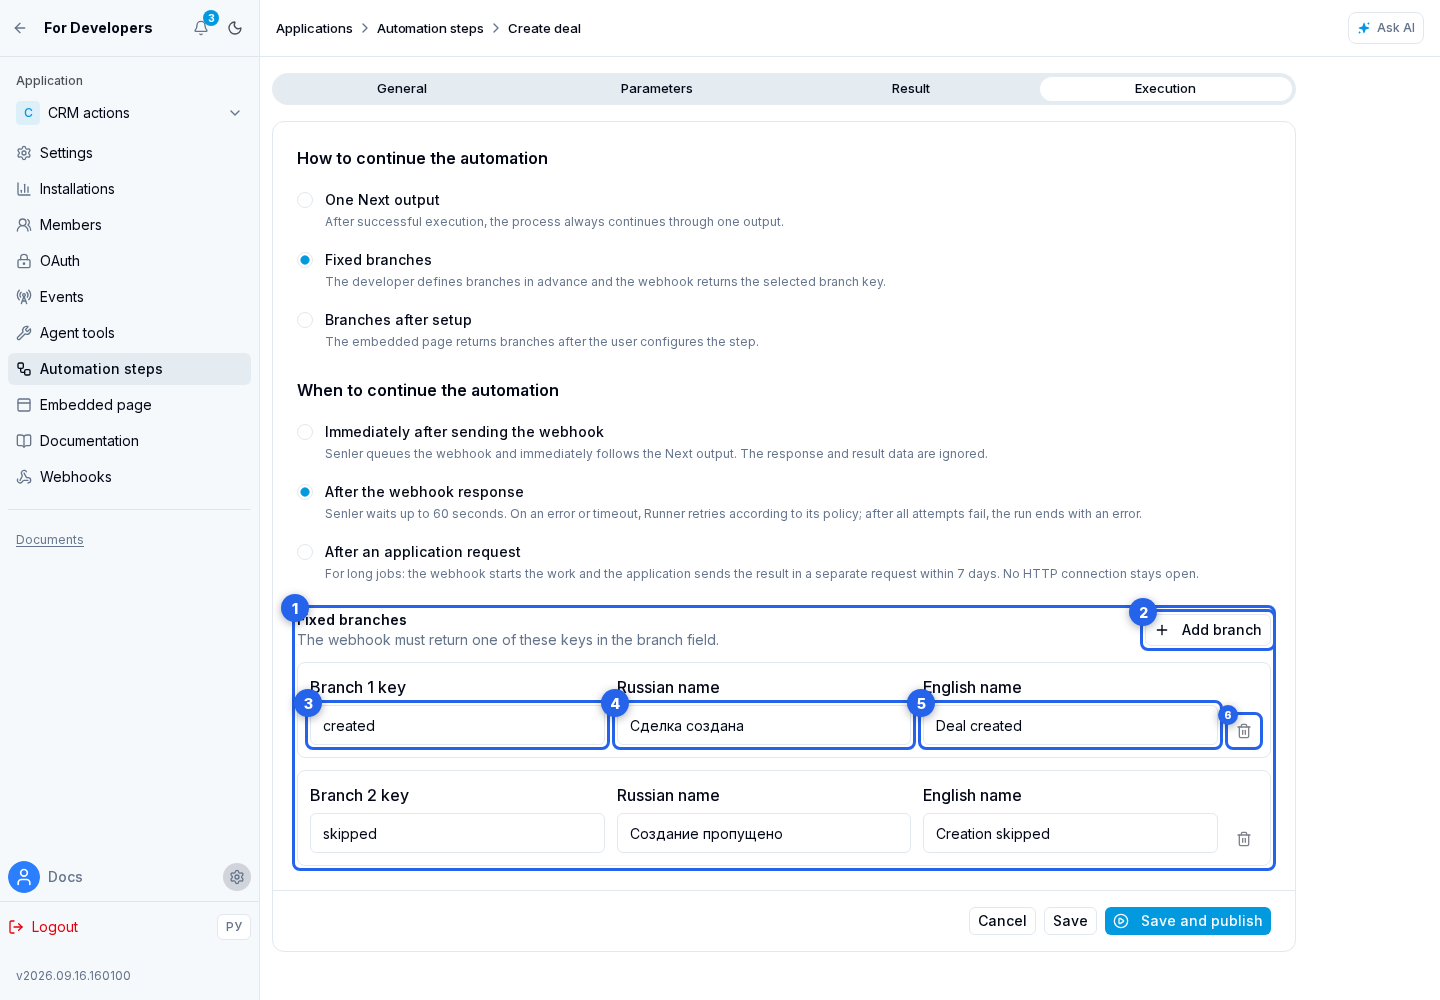
Task: Open Settings in the sidebar
Action: pyautogui.click(x=129, y=153)
